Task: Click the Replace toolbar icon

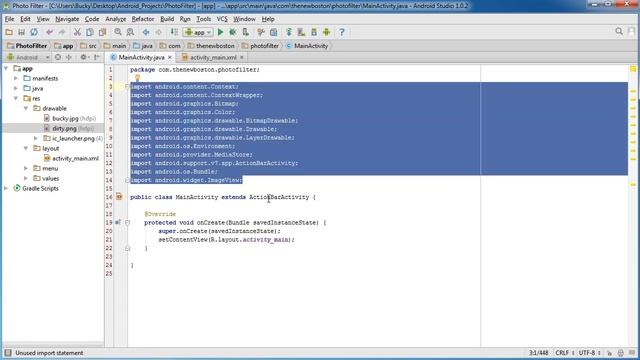Action: point(130,32)
